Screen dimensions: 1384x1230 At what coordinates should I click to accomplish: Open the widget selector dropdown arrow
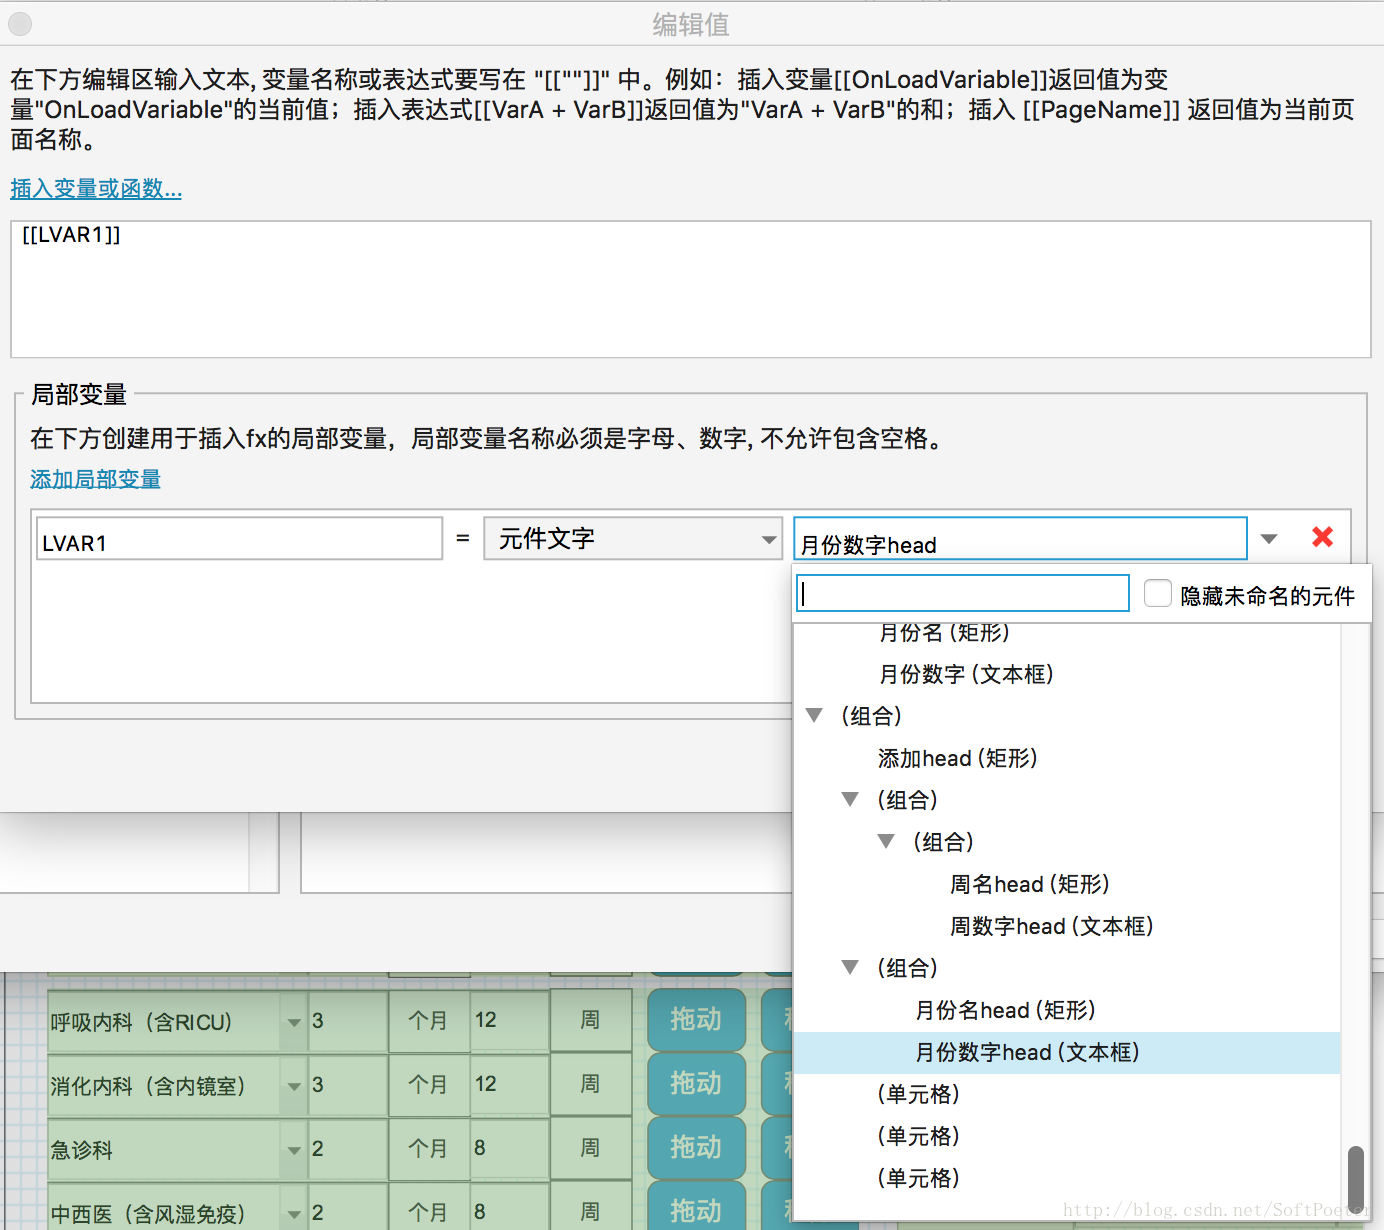click(x=1269, y=539)
